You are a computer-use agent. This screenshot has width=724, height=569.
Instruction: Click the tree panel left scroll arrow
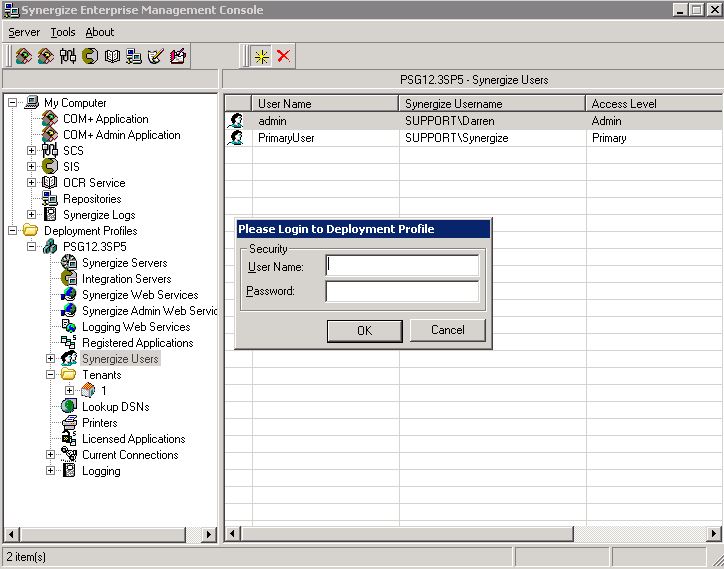11,534
